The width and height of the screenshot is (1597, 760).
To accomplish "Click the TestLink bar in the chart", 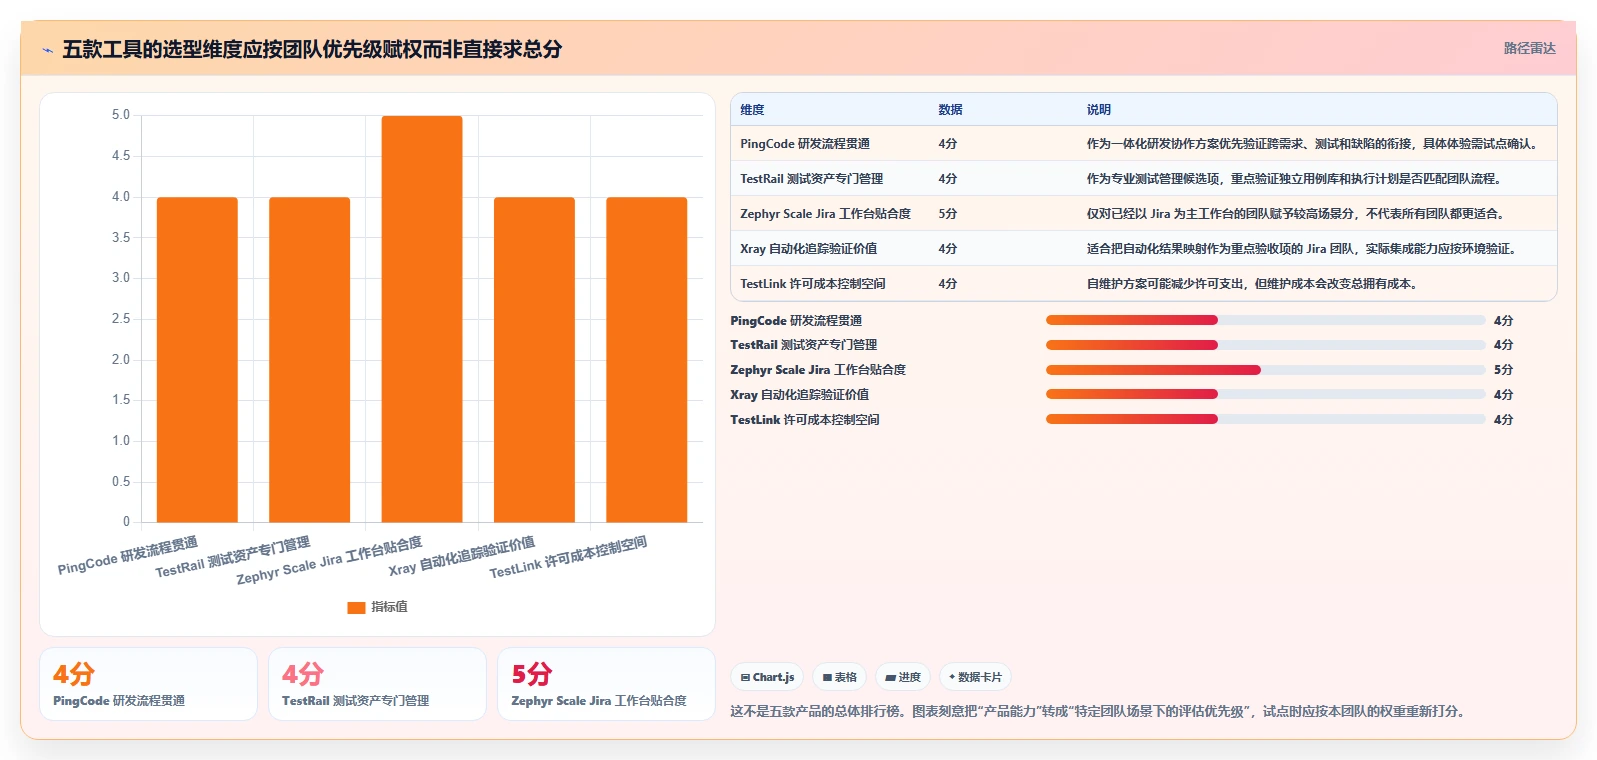I will [x=646, y=360].
